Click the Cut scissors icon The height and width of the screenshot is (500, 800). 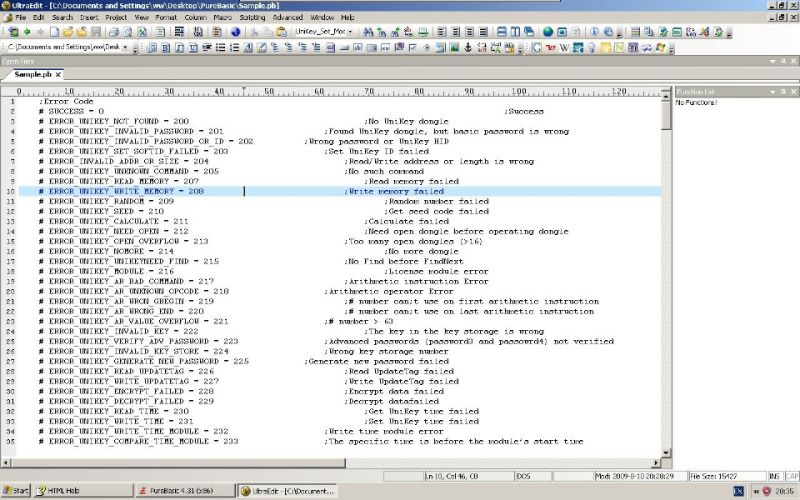[254, 32]
